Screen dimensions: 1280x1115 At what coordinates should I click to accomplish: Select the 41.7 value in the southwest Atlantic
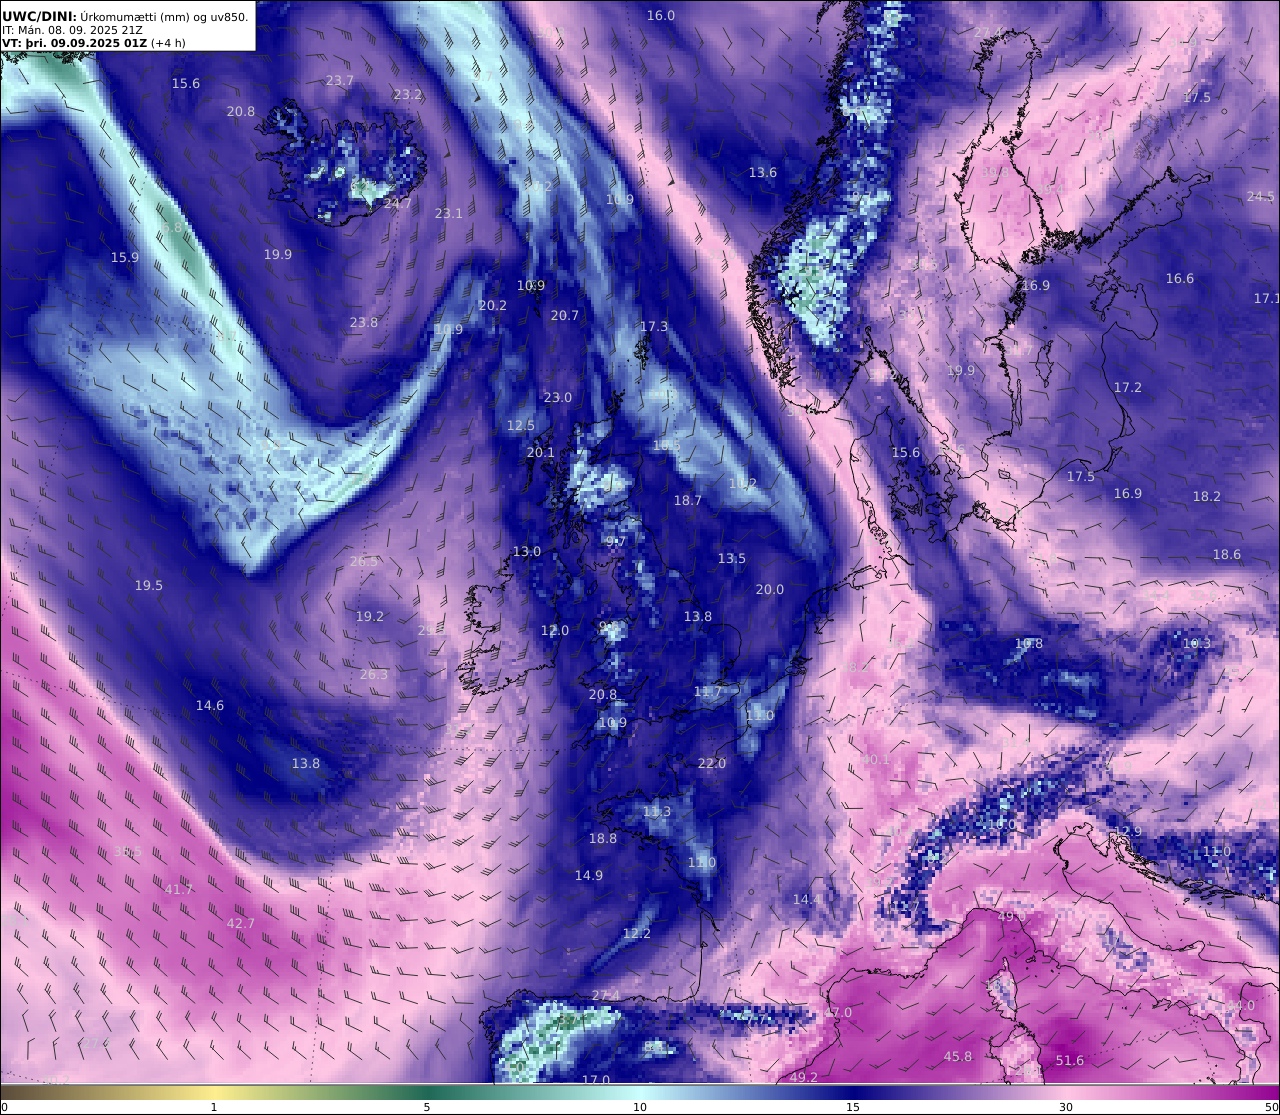point(179,889)
